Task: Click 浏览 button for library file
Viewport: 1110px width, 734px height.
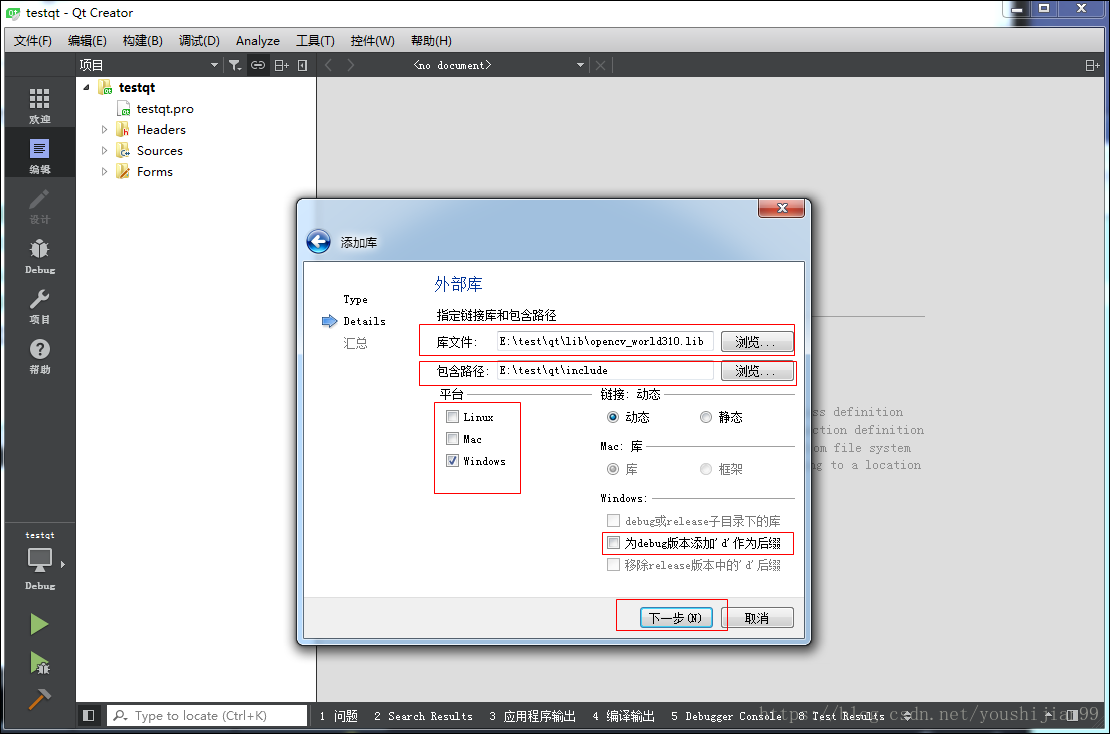Action: [757, 342]
